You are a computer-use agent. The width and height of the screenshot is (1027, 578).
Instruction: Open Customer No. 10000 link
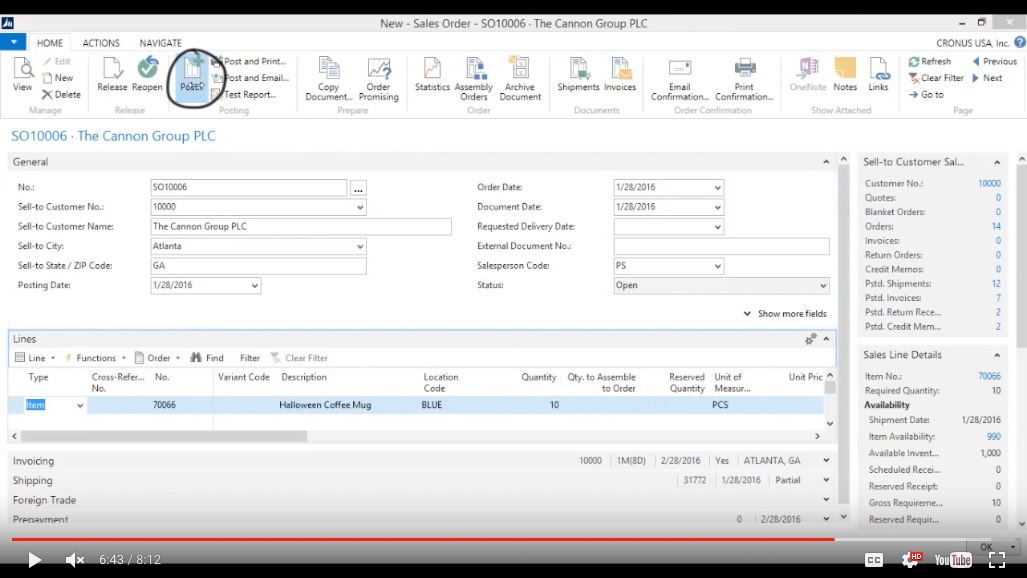coord(989,183)
